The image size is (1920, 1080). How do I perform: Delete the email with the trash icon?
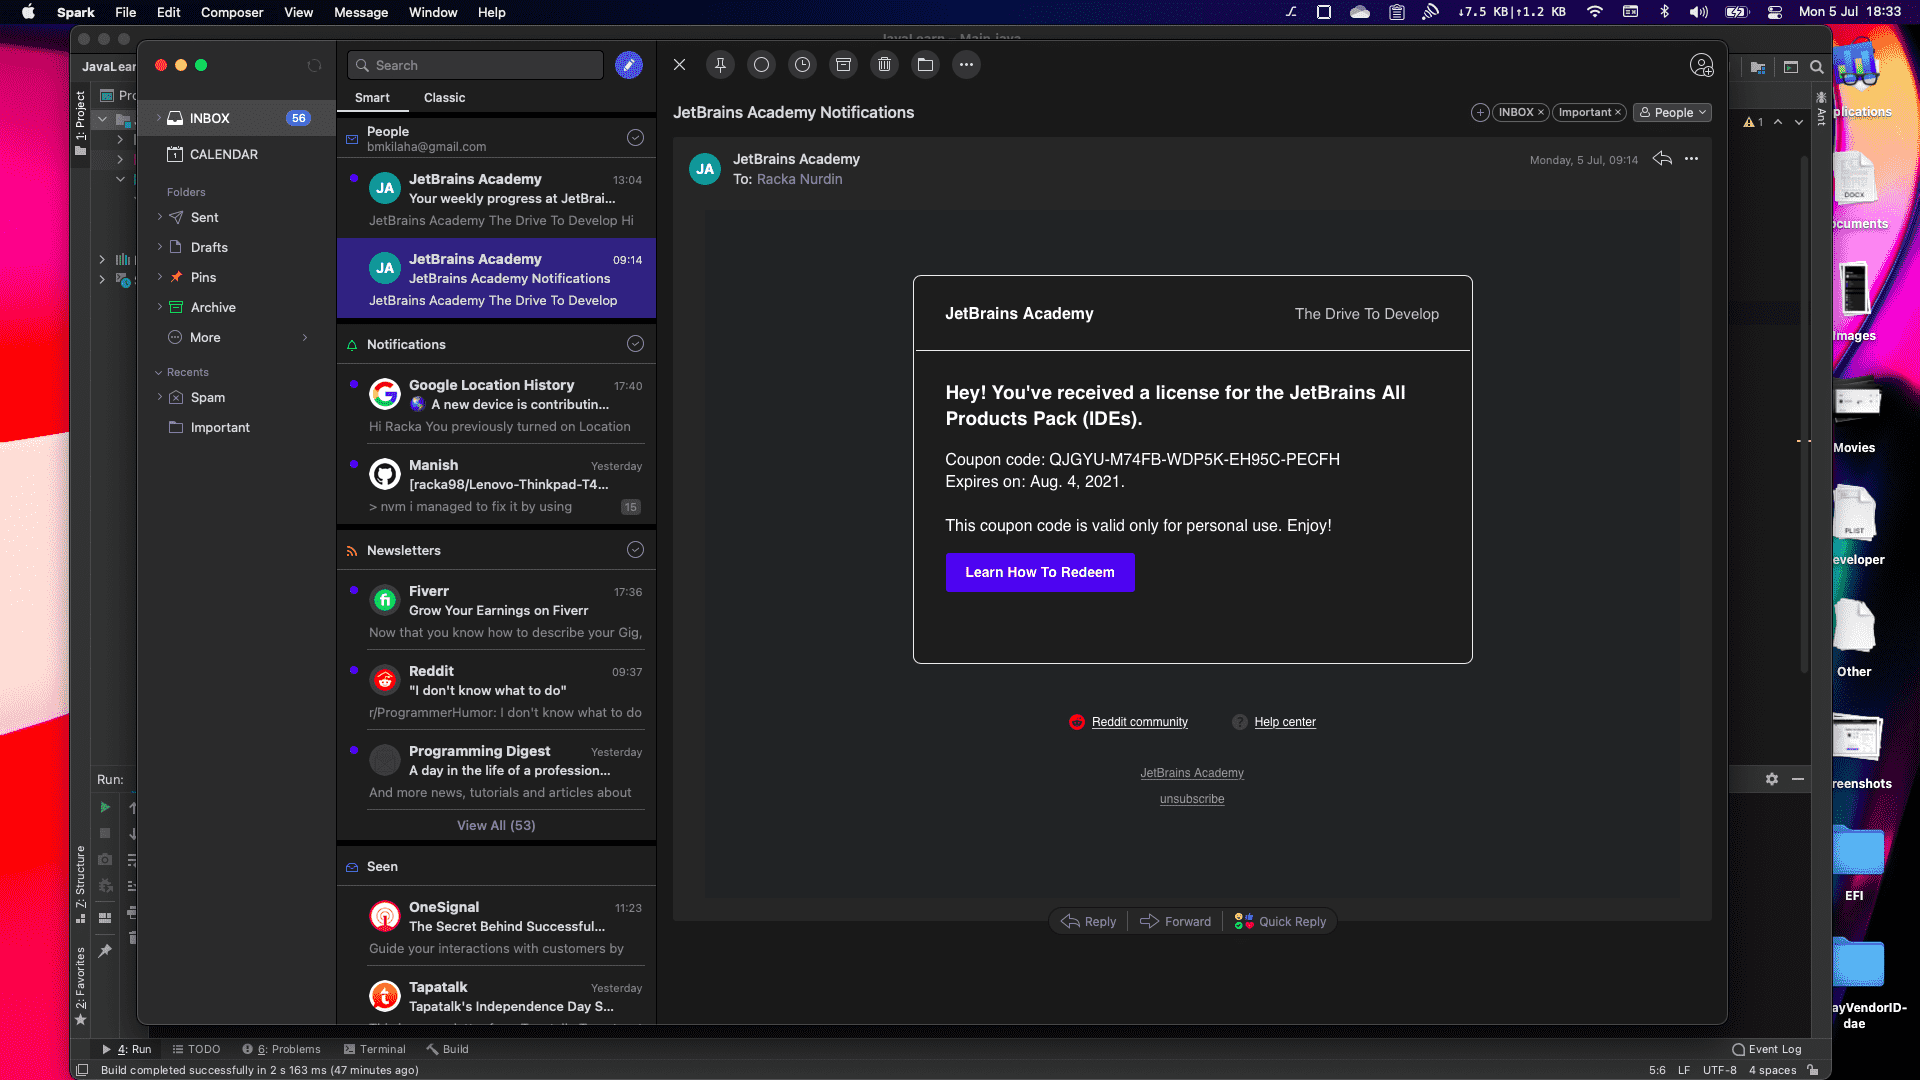884,65
